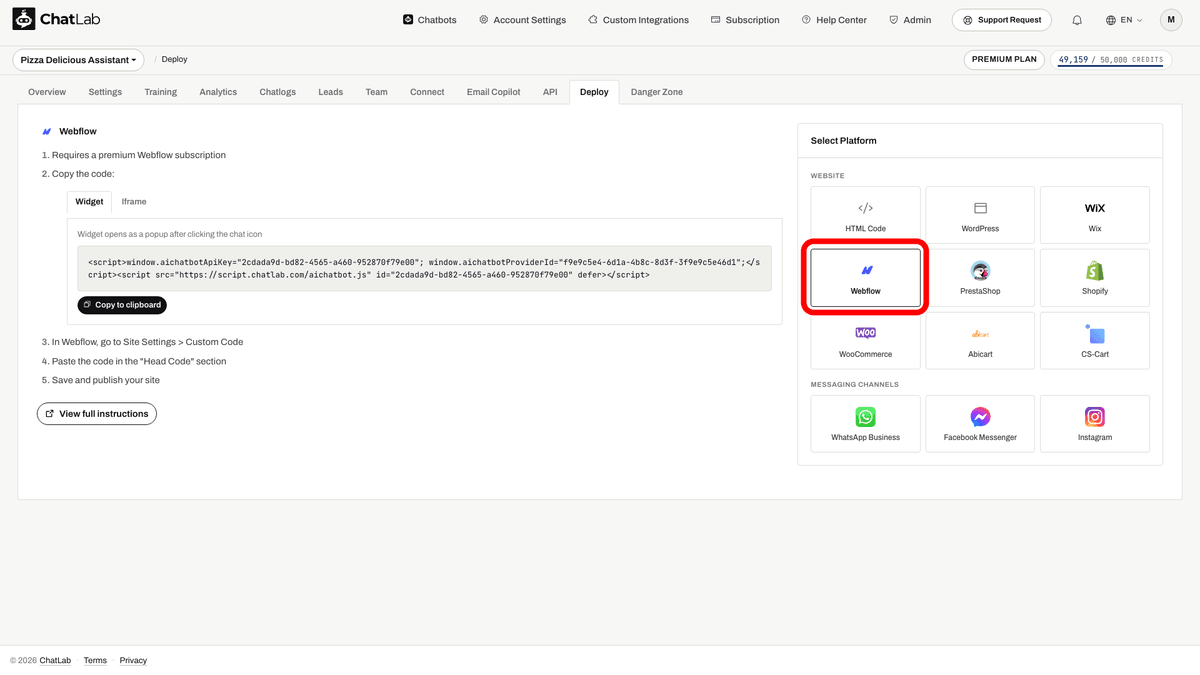Click the View full instructions button
The width and height of the screenshot is (1200, 675).
97,414
